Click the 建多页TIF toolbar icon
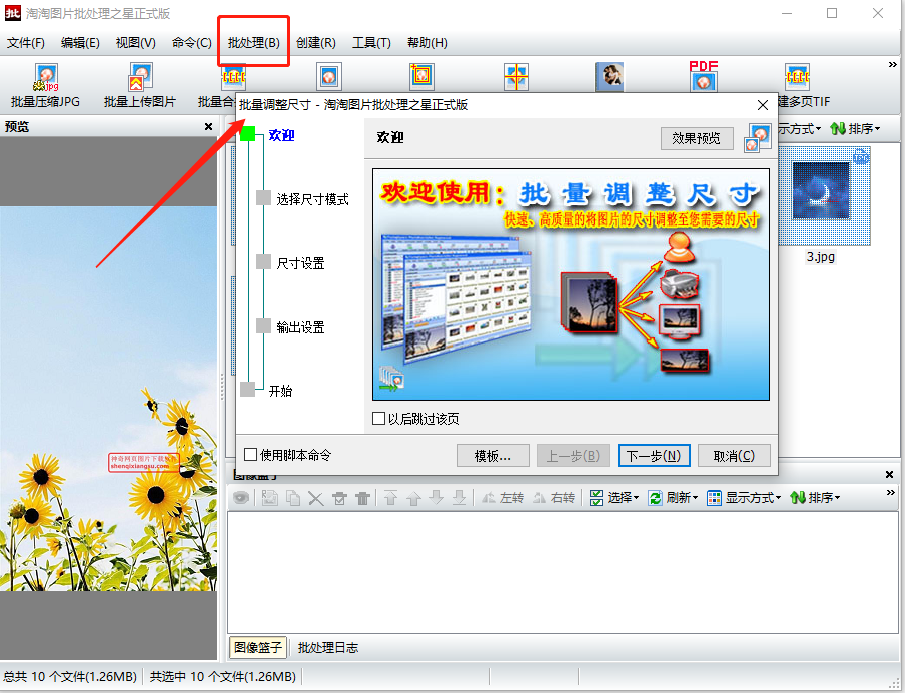This screenshot has height=693, width=905. pos(797,77)
